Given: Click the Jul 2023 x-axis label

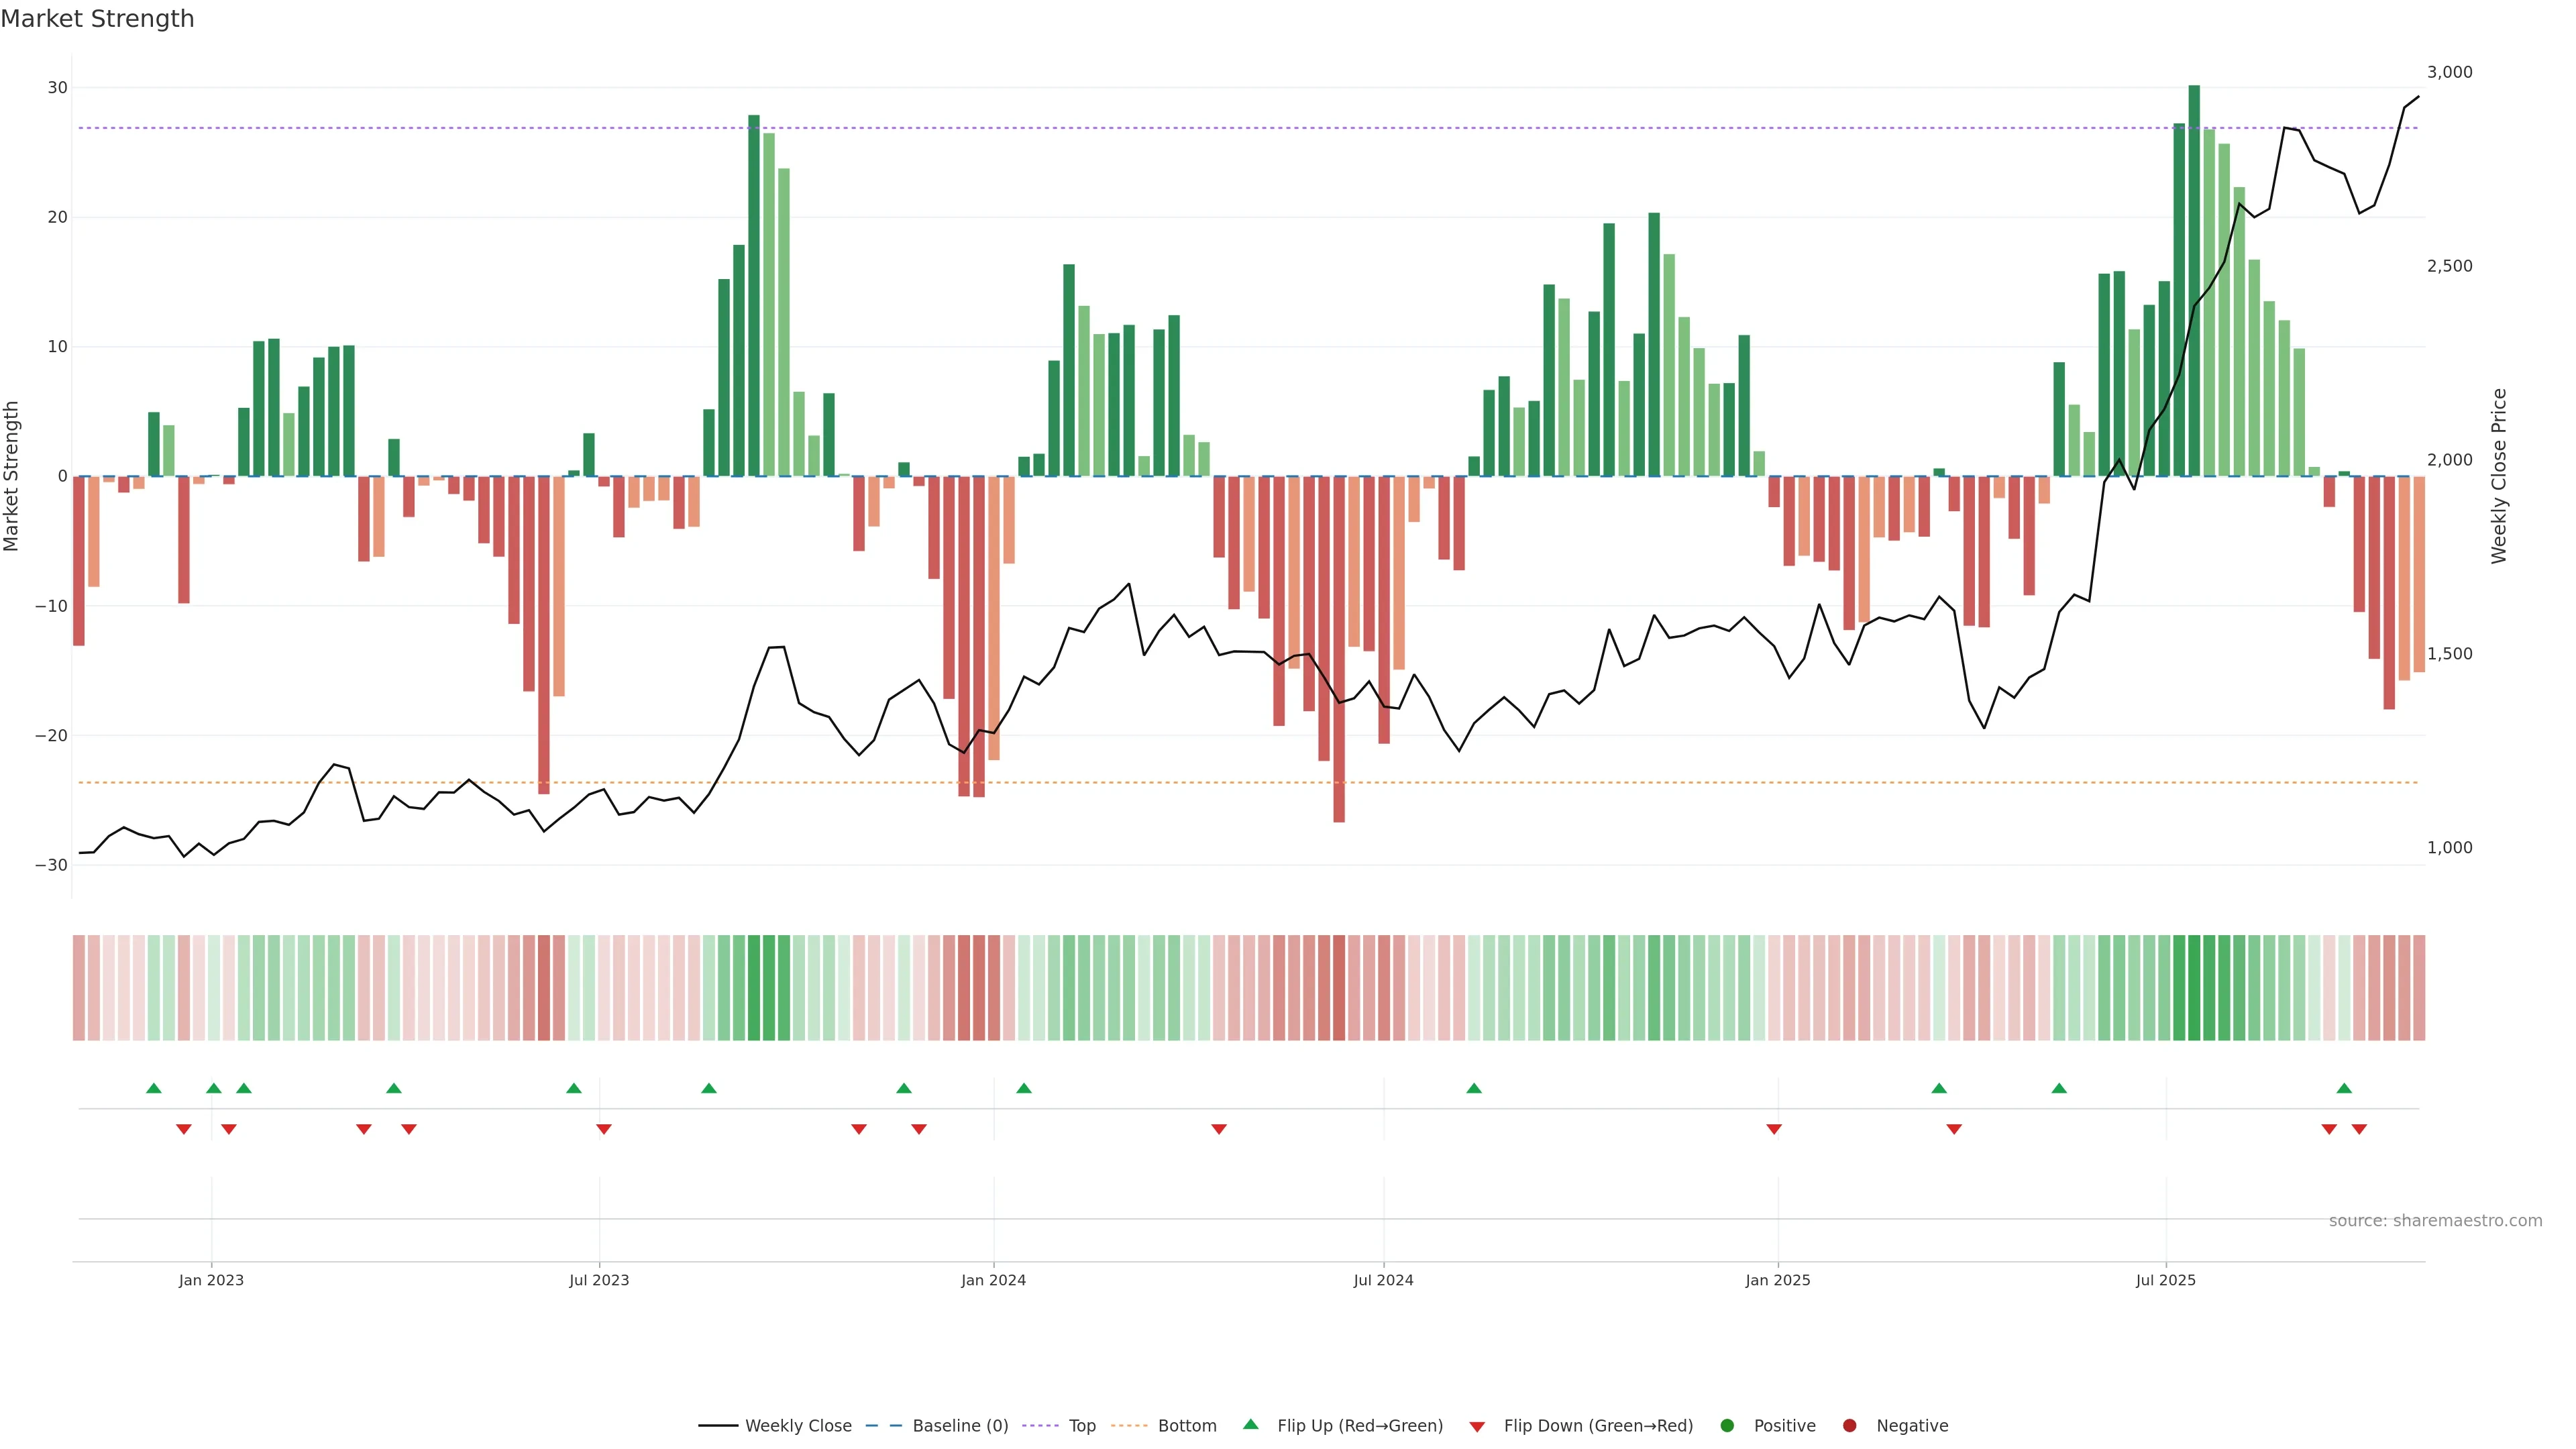Looking at the screenshot, I should pos(599,1280).
